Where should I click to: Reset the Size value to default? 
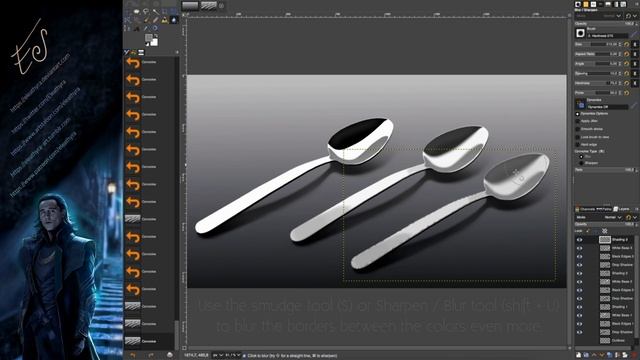(627, 44)
